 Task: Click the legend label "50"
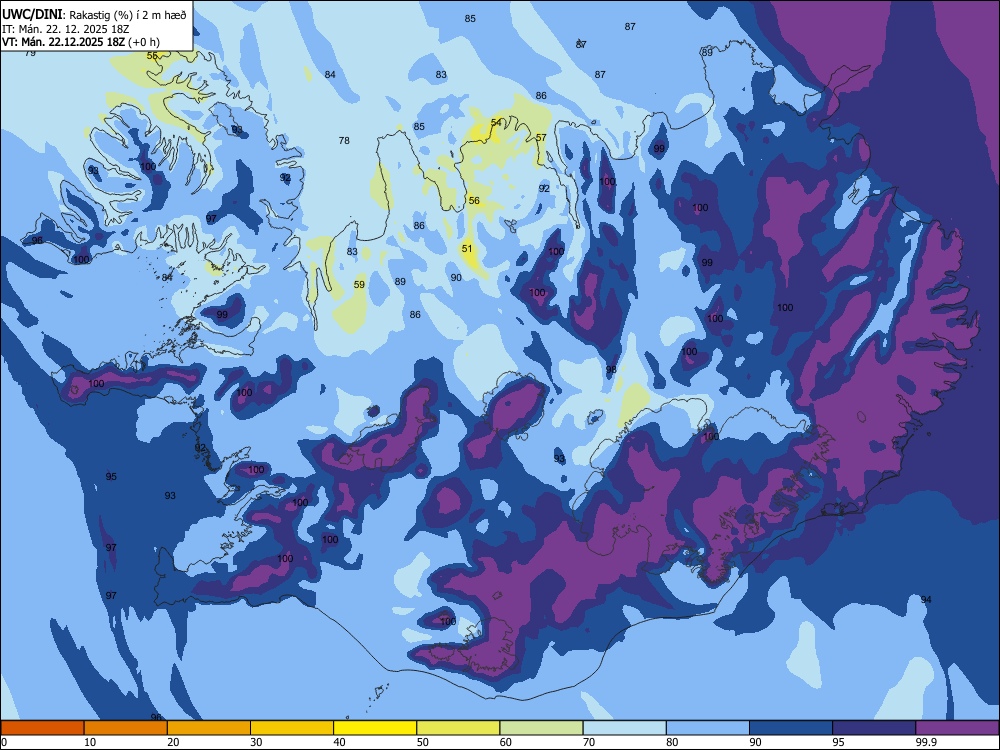pyautogui.click(x=422, y=742)
